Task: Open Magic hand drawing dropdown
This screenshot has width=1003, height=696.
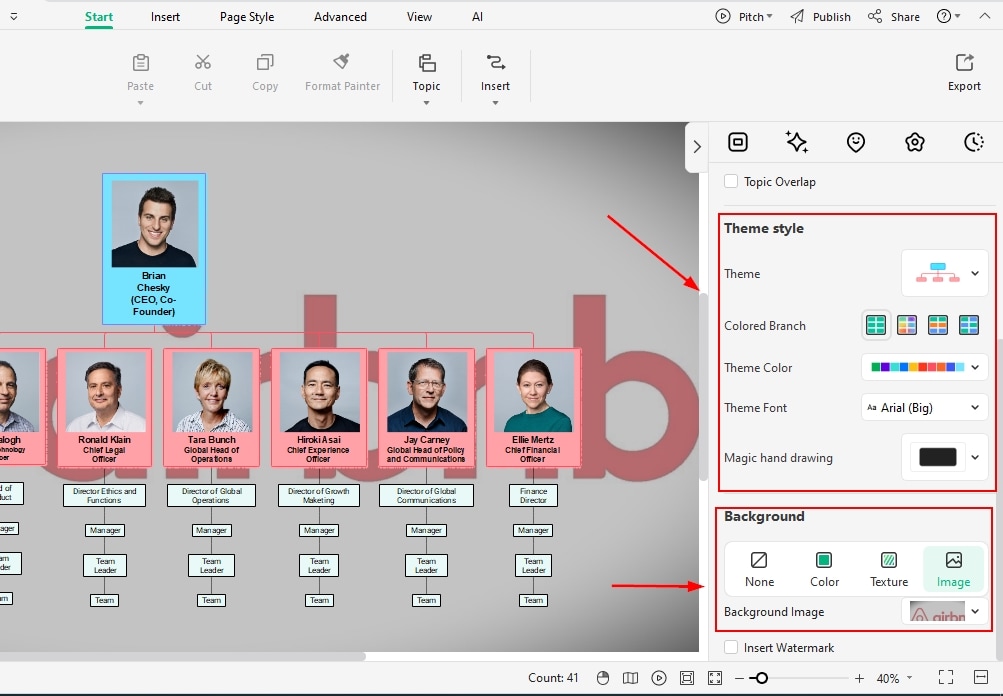Action: [945, 457]
